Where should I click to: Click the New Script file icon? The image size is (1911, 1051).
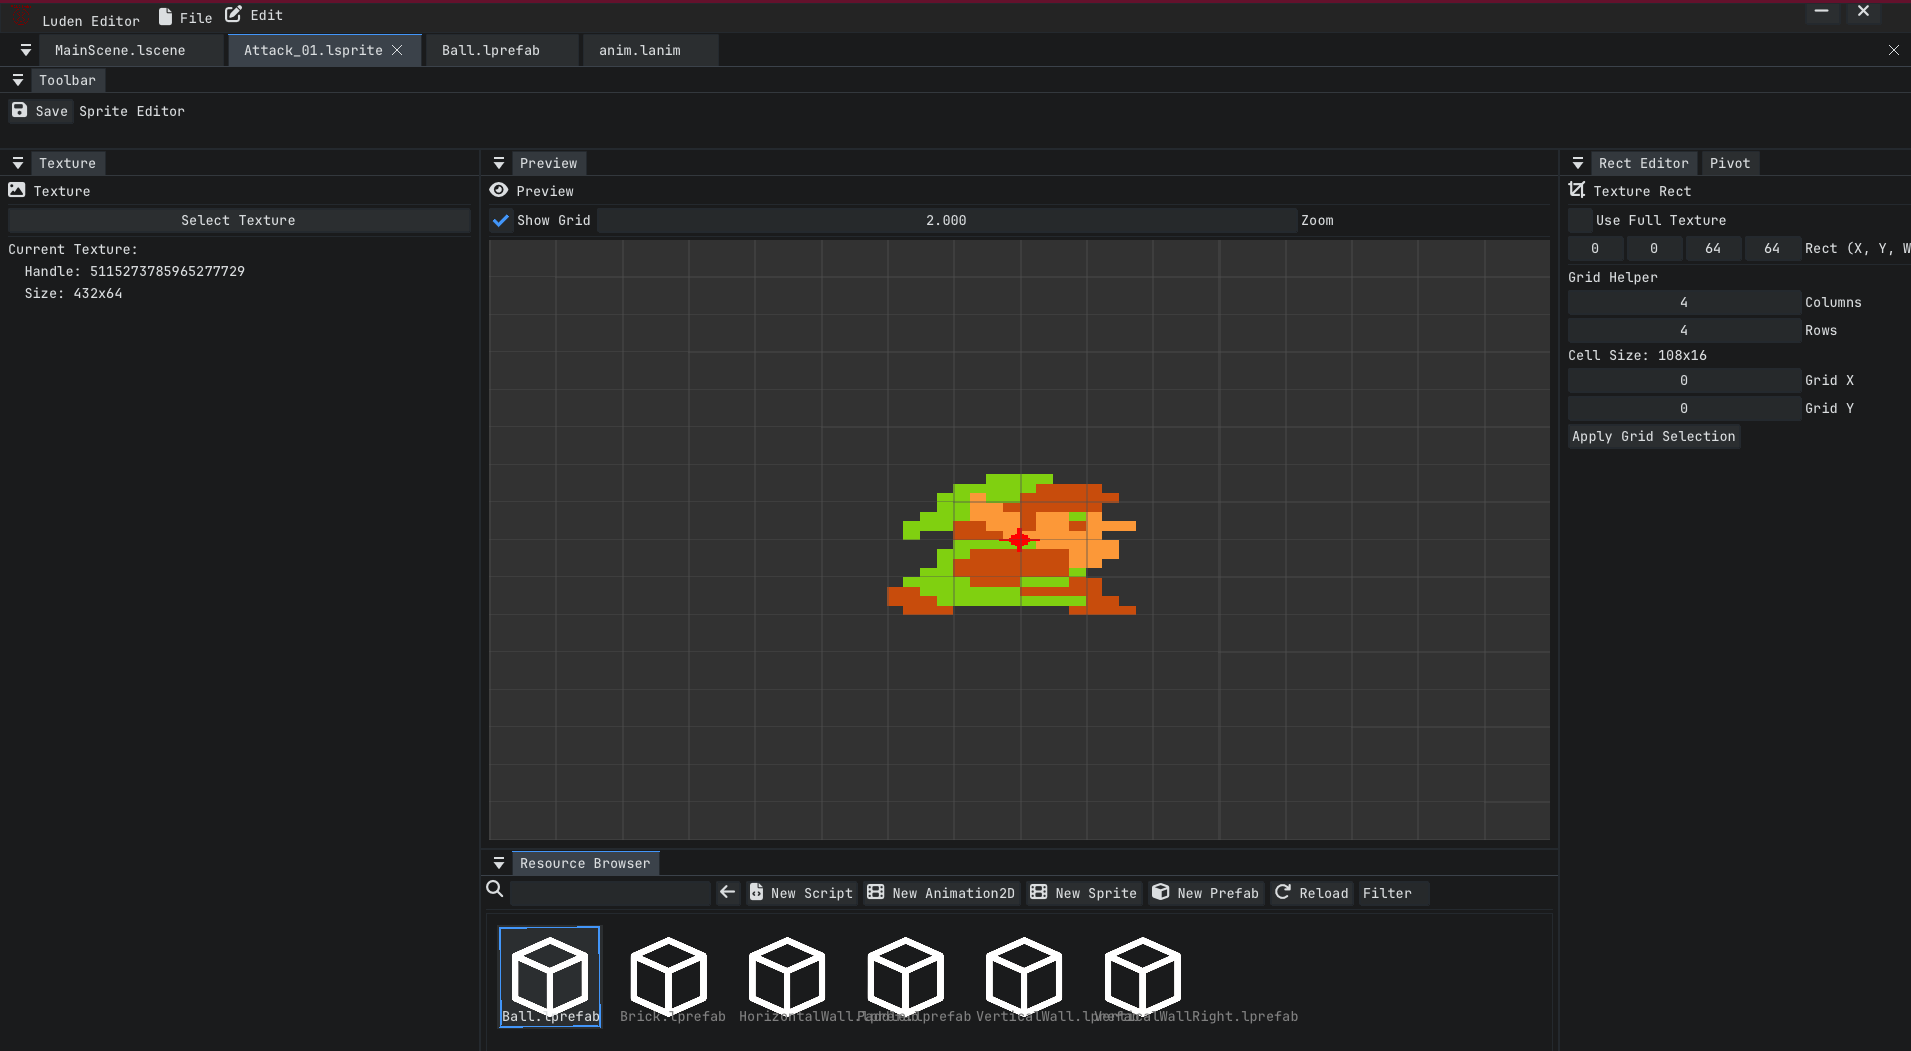(x=757, y=892)
